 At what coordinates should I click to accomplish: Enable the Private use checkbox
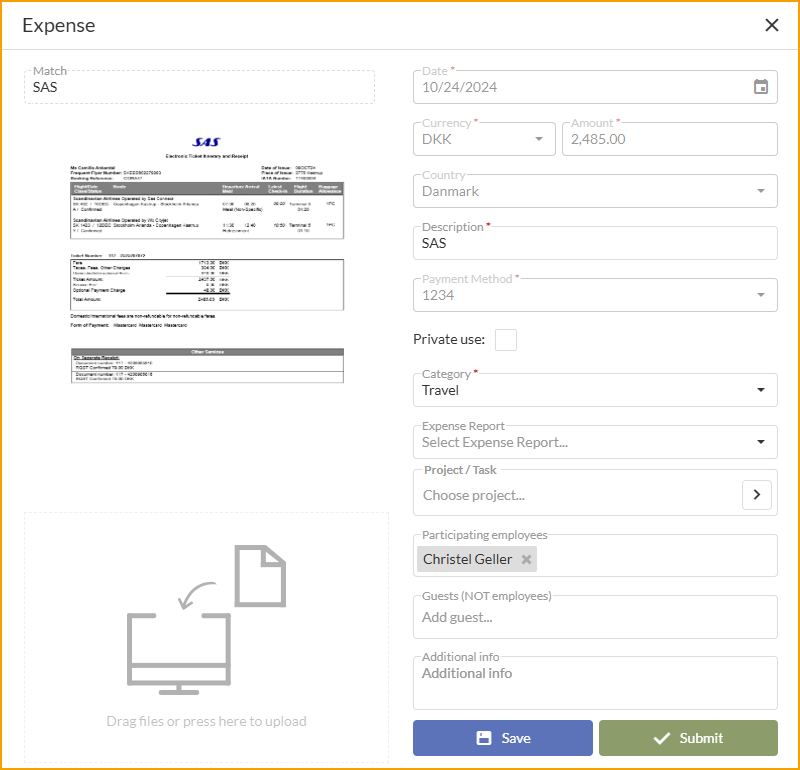pyautogui.click(x=506, y=339)
